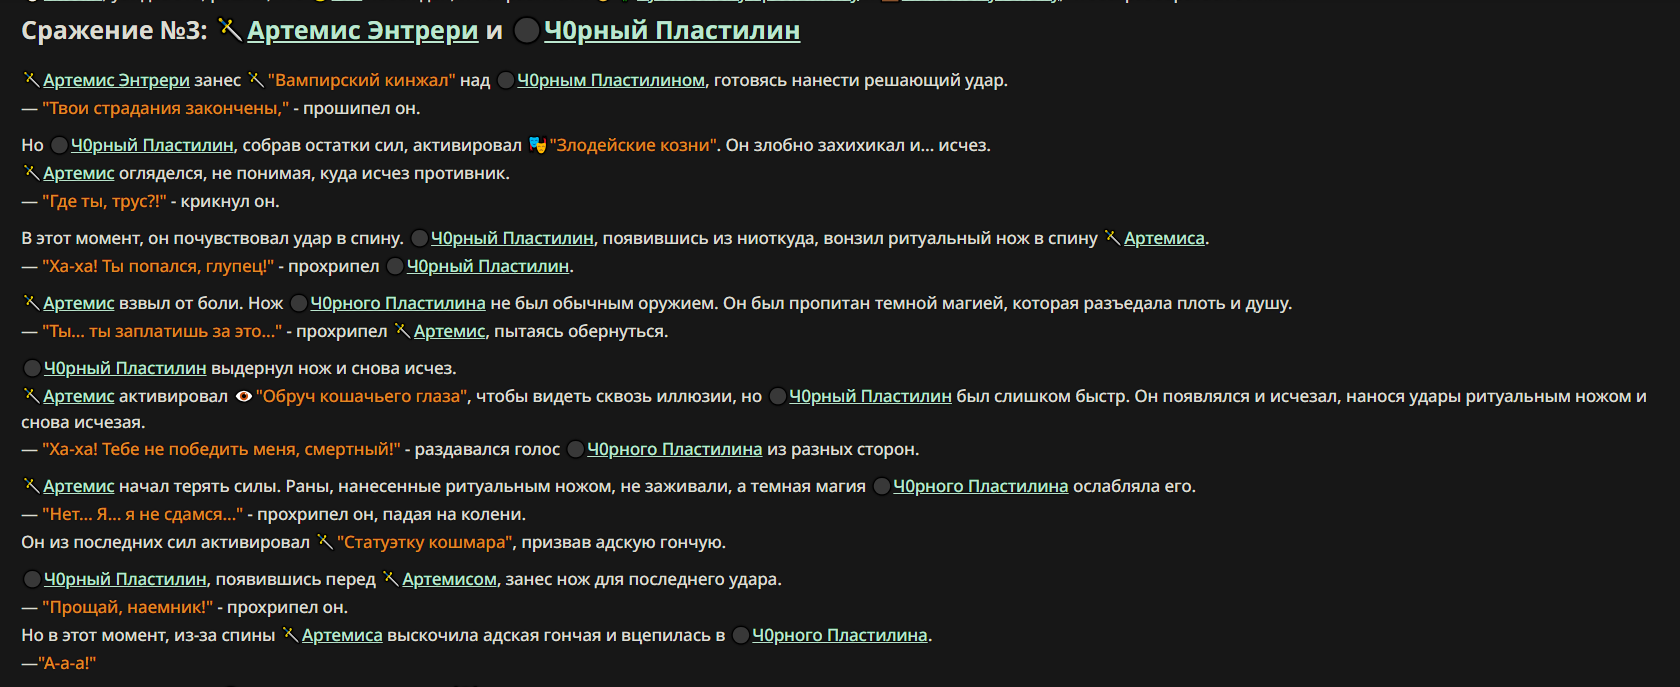
Task: Click the avatar icon before "Артемис взвыл от боли"
Action: 31,303
